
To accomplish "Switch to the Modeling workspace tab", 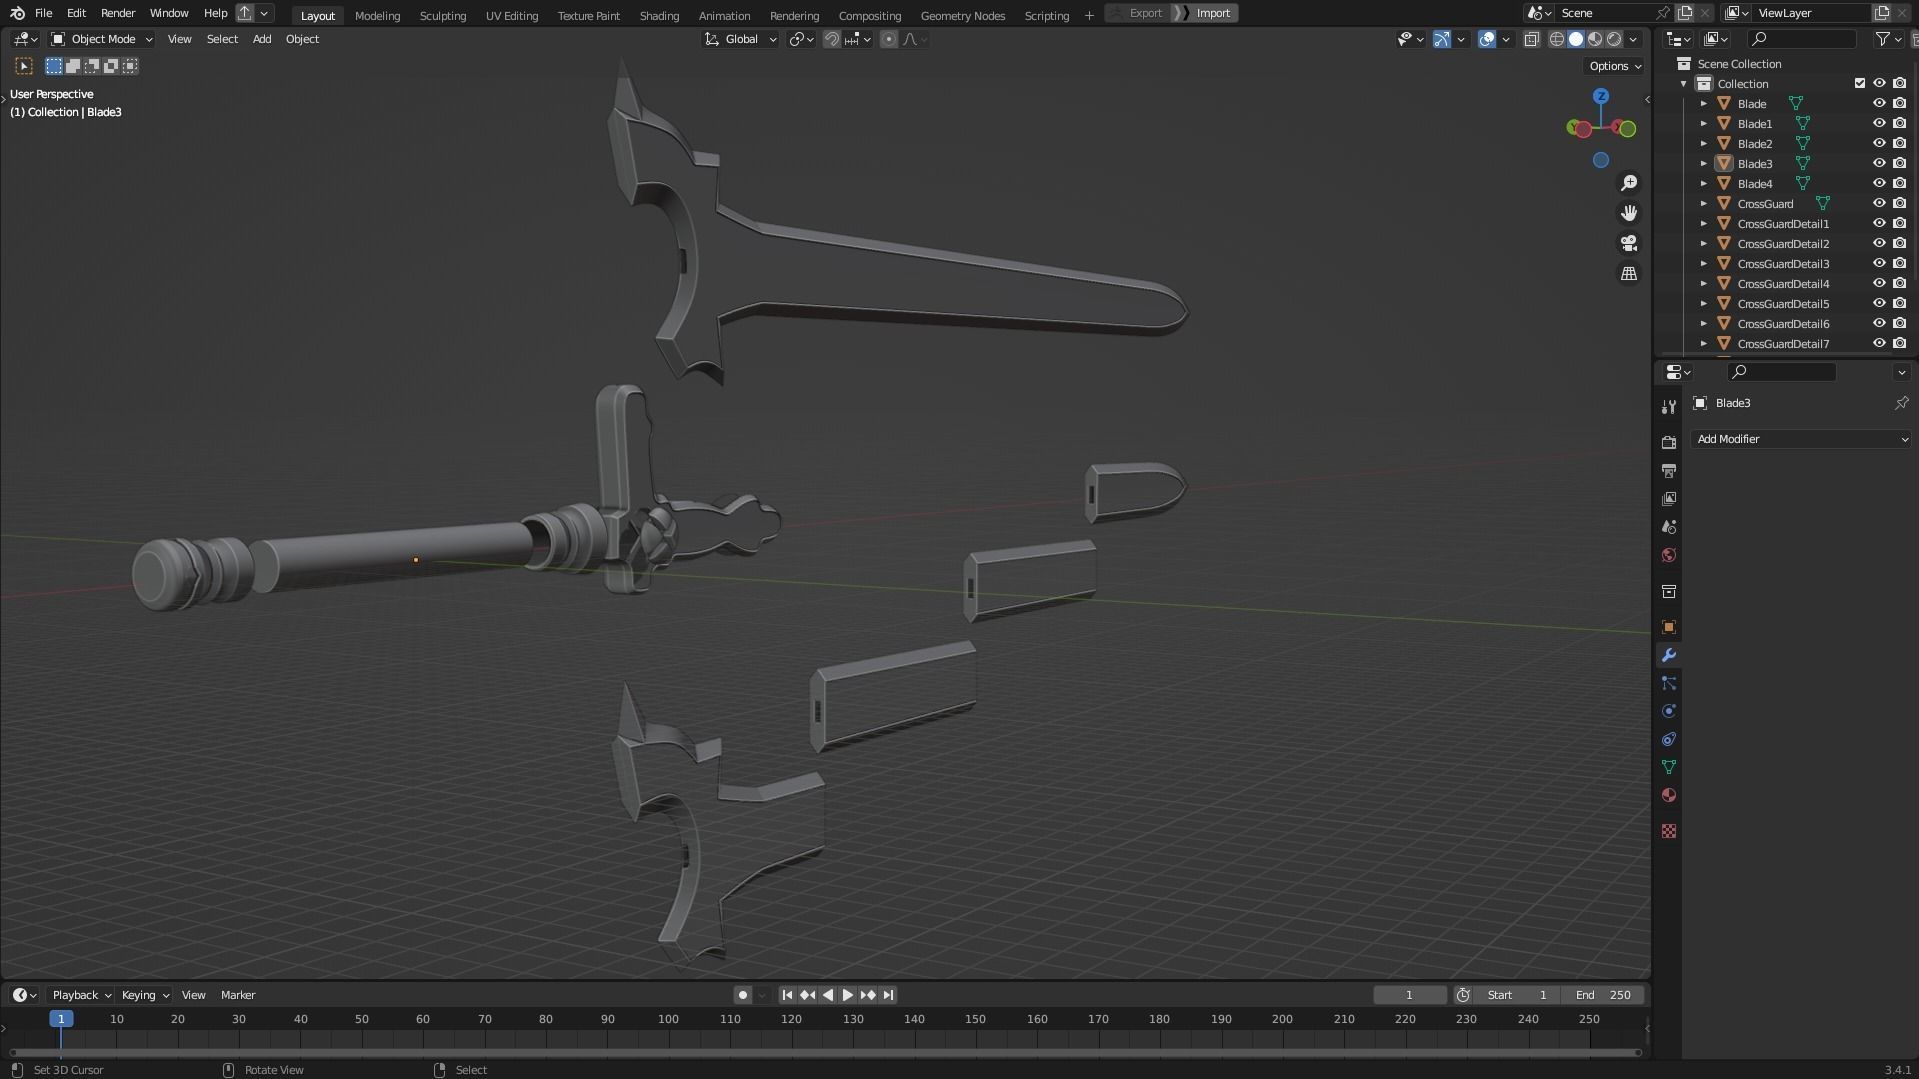I will pos(377,15).
